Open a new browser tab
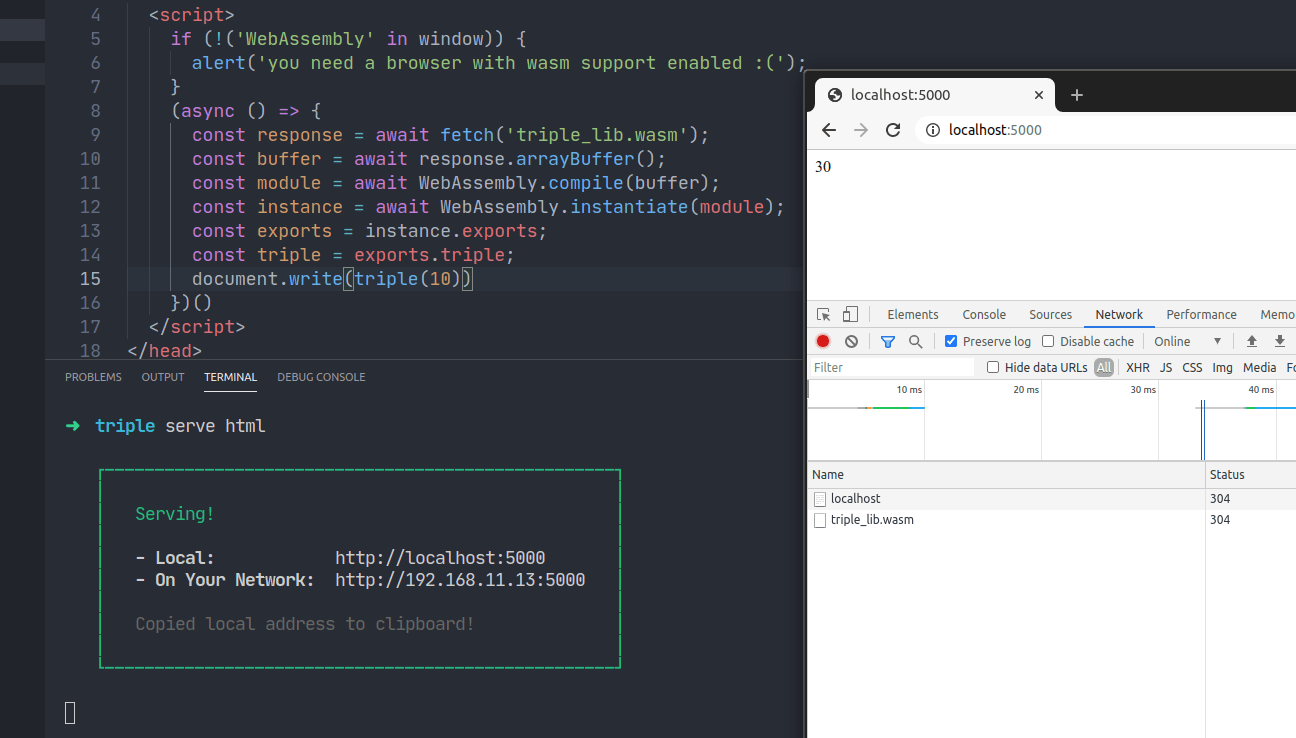Screen dimensions: 1296x738 pos(1077,95)
